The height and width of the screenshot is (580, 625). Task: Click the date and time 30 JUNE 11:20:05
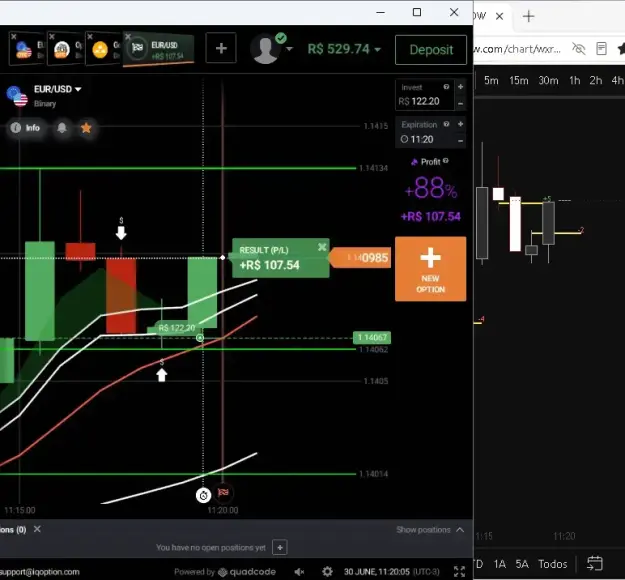pyautogui.click(x=391, y=572)
